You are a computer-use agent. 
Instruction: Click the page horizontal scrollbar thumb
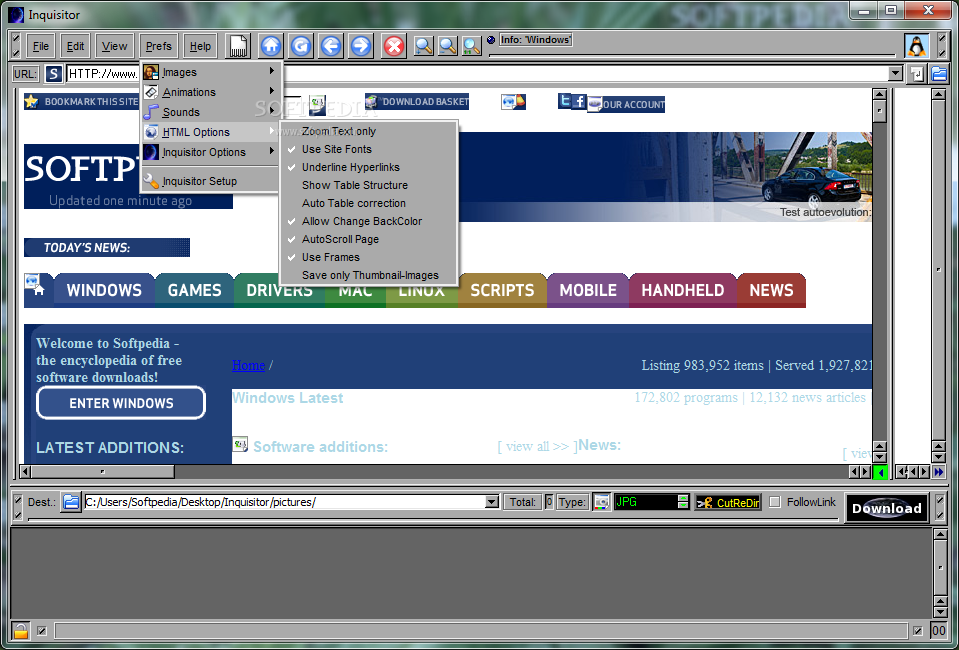(x=103, y=472)
